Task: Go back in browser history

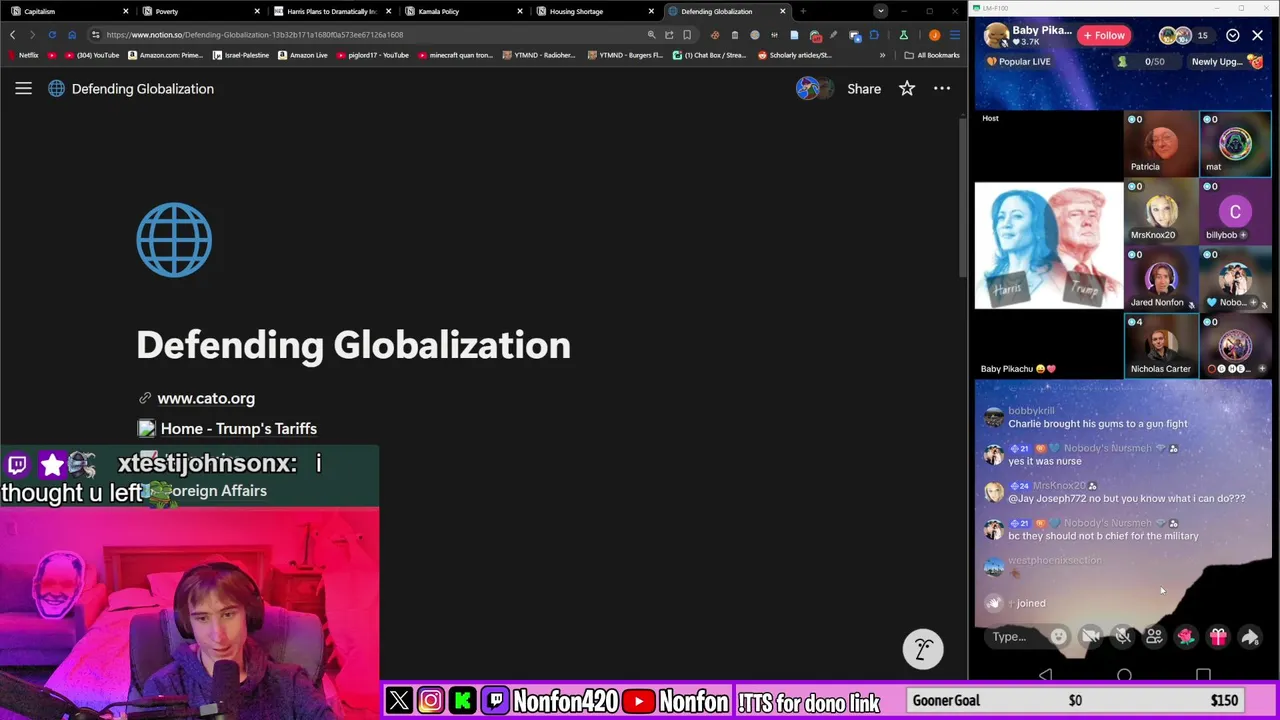Action: point(12,34)
